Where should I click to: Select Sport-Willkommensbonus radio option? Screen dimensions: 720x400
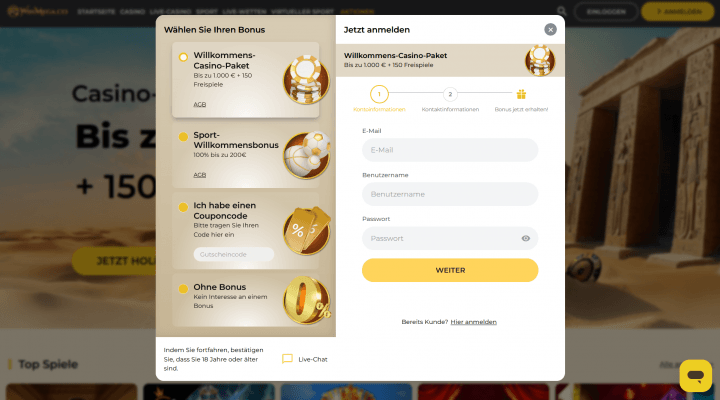(183, 137)
